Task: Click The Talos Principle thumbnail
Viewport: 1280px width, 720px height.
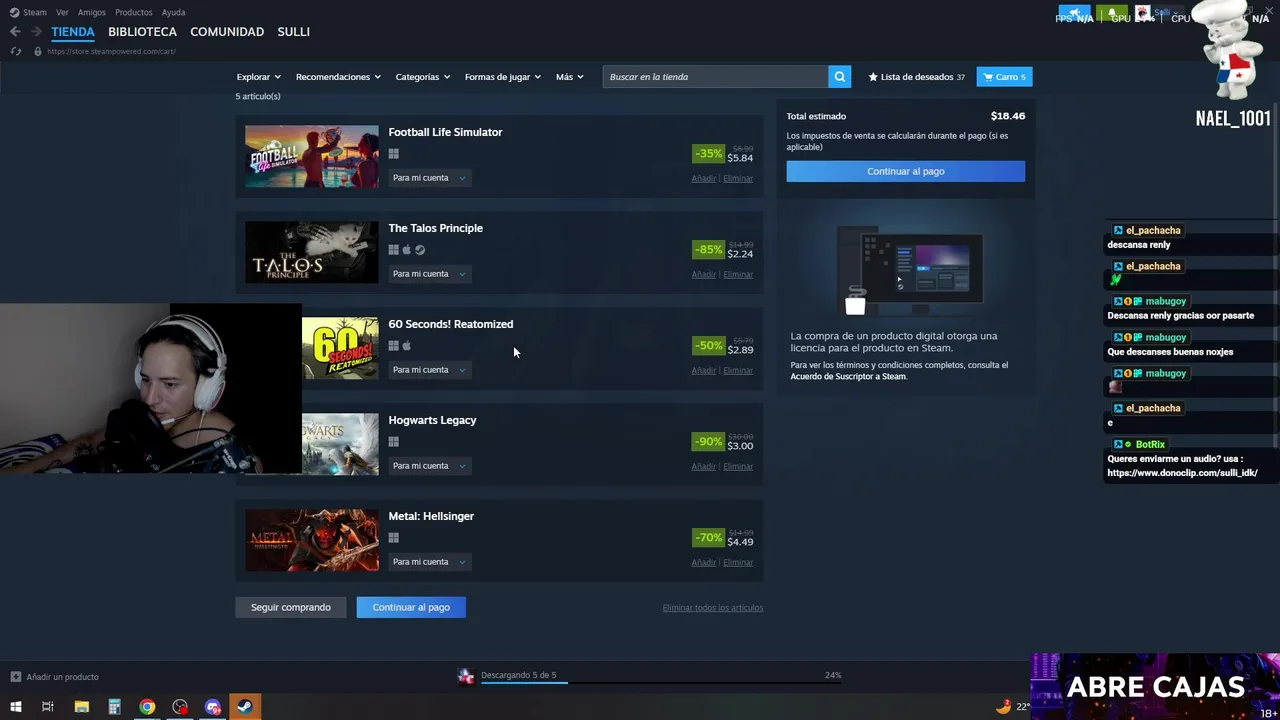Action: pos(312,253)
